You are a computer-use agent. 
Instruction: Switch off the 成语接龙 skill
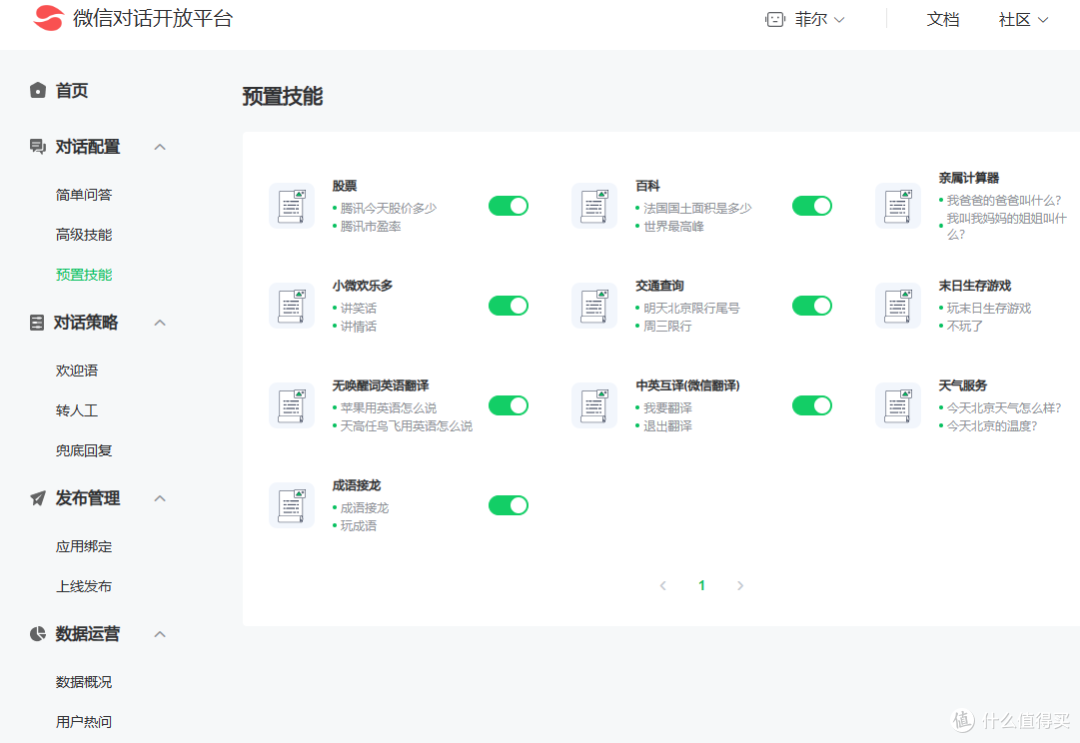point(508,505)
